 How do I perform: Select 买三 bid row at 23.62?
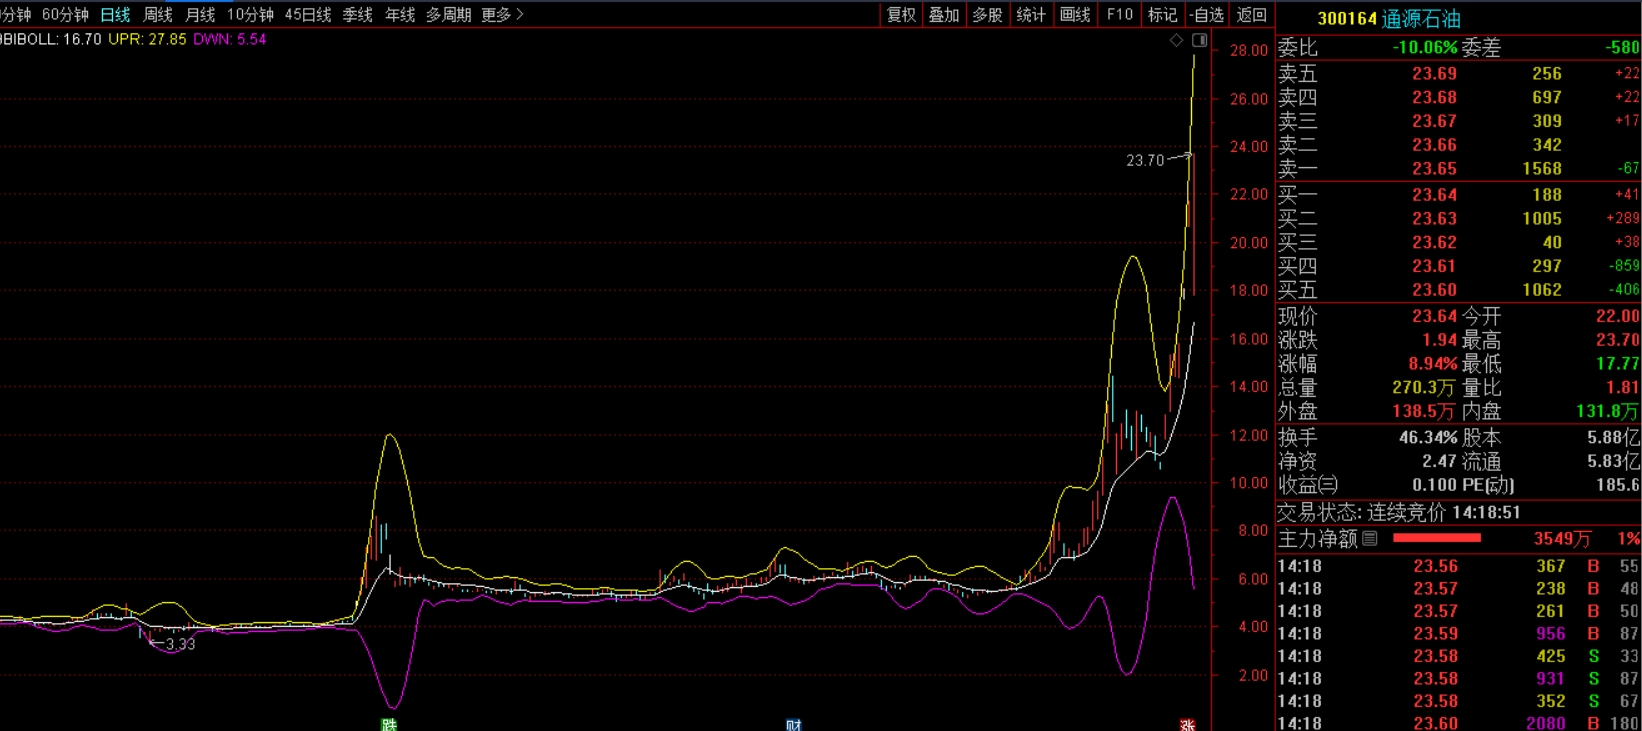tap(1458, 242)
